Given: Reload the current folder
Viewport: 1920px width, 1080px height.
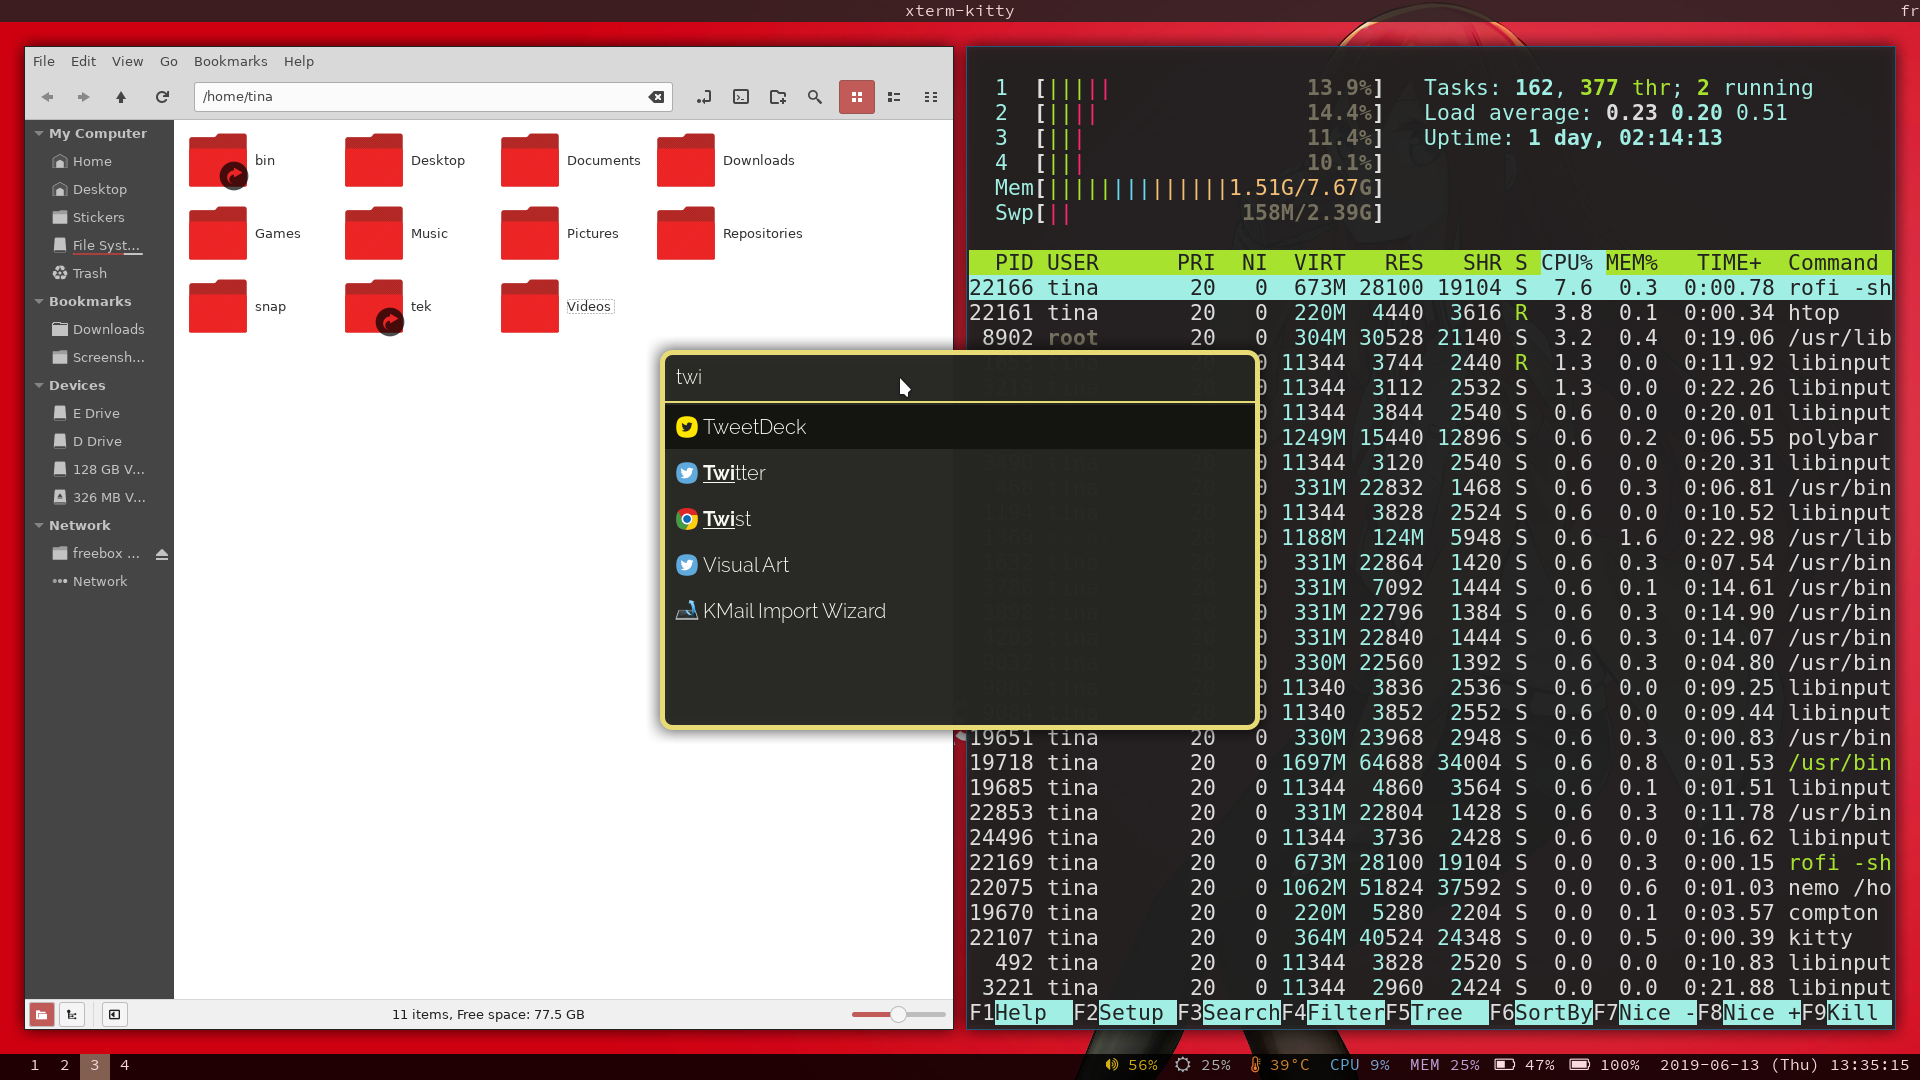Looking at the screenshot, I should (x=162, y=97).
